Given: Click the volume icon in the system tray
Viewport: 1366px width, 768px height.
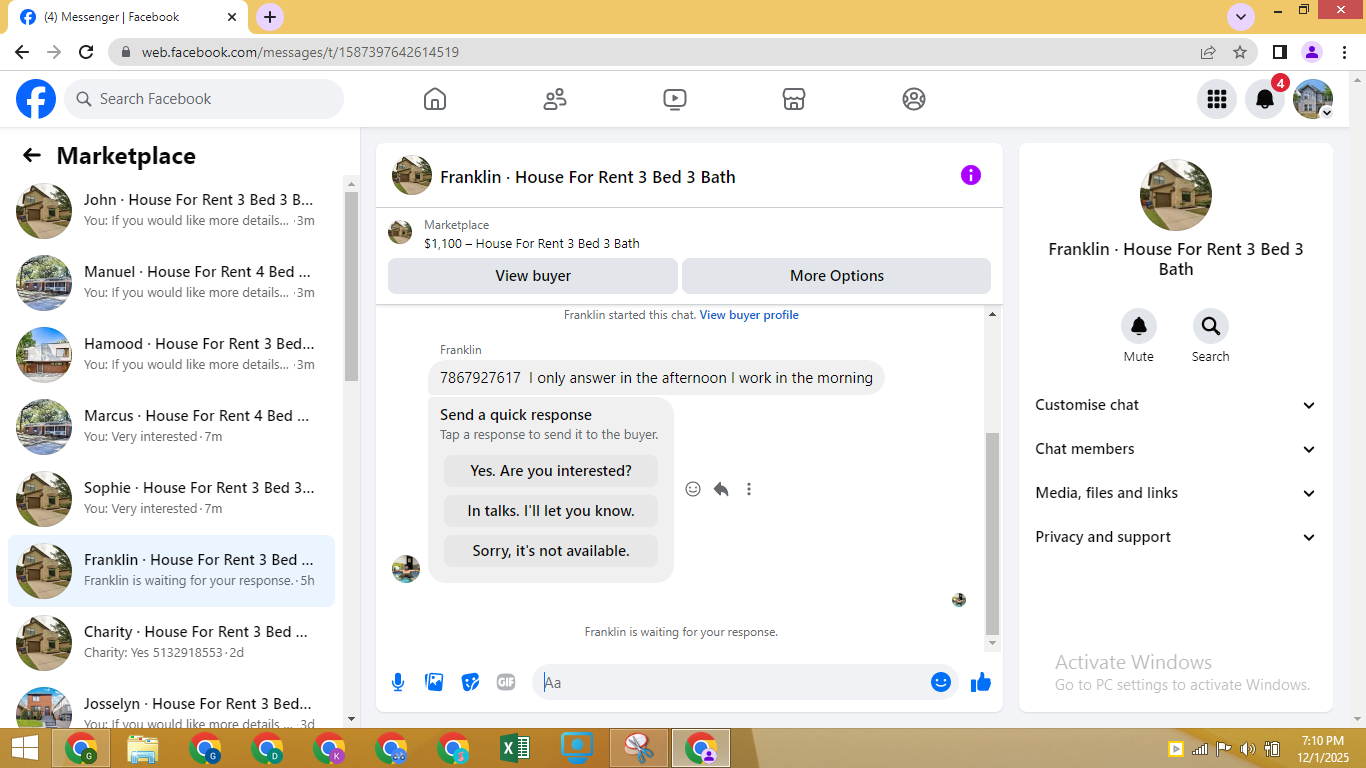Looking at the screenshot, I should (1247, 749).
